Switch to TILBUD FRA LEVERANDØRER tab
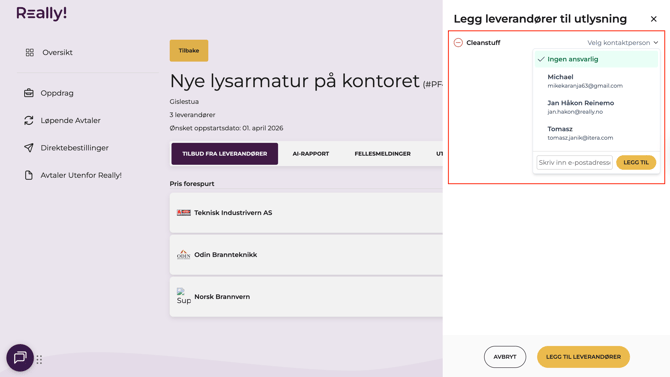The image size is (670, 377). 225,154
